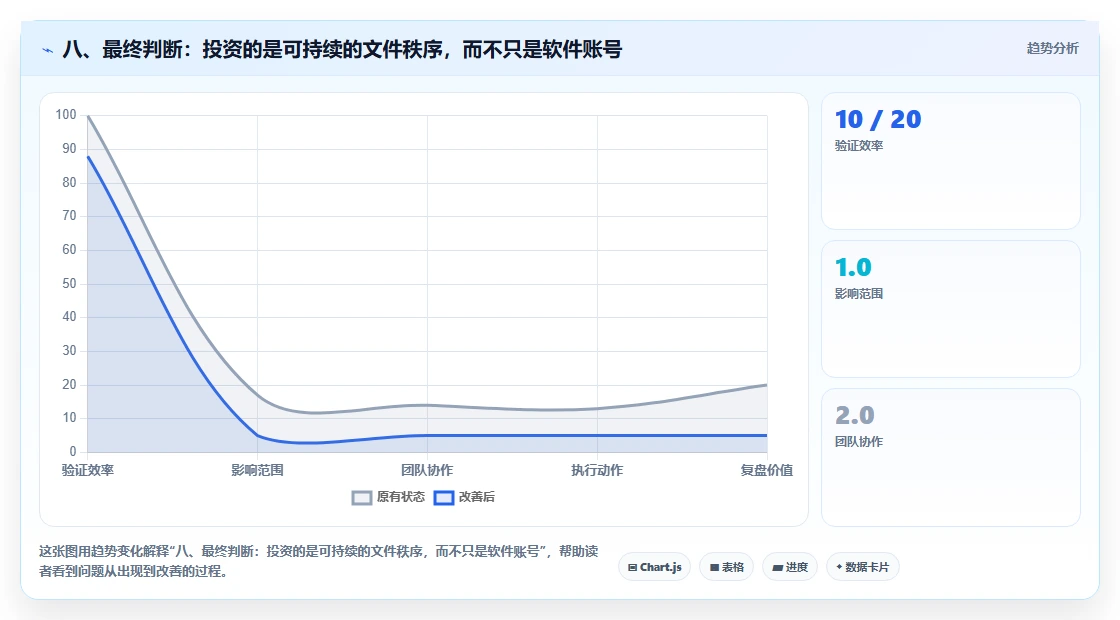Click the 10 / 20 metric value

point(878,119)
